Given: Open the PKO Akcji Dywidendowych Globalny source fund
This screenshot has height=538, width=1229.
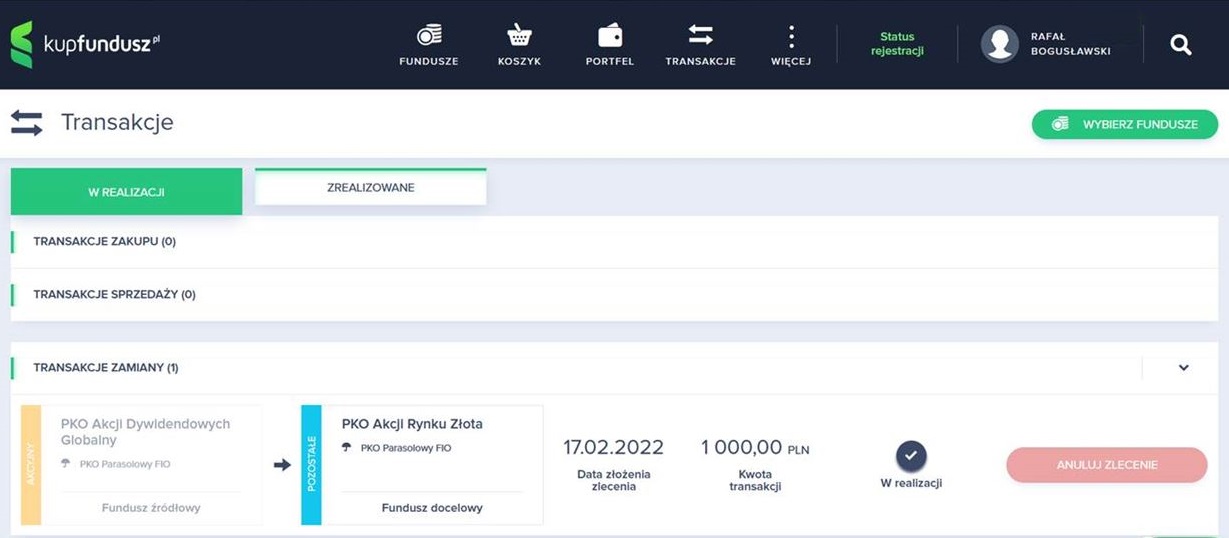Looking at the screenshot, I should click(141, 465).
